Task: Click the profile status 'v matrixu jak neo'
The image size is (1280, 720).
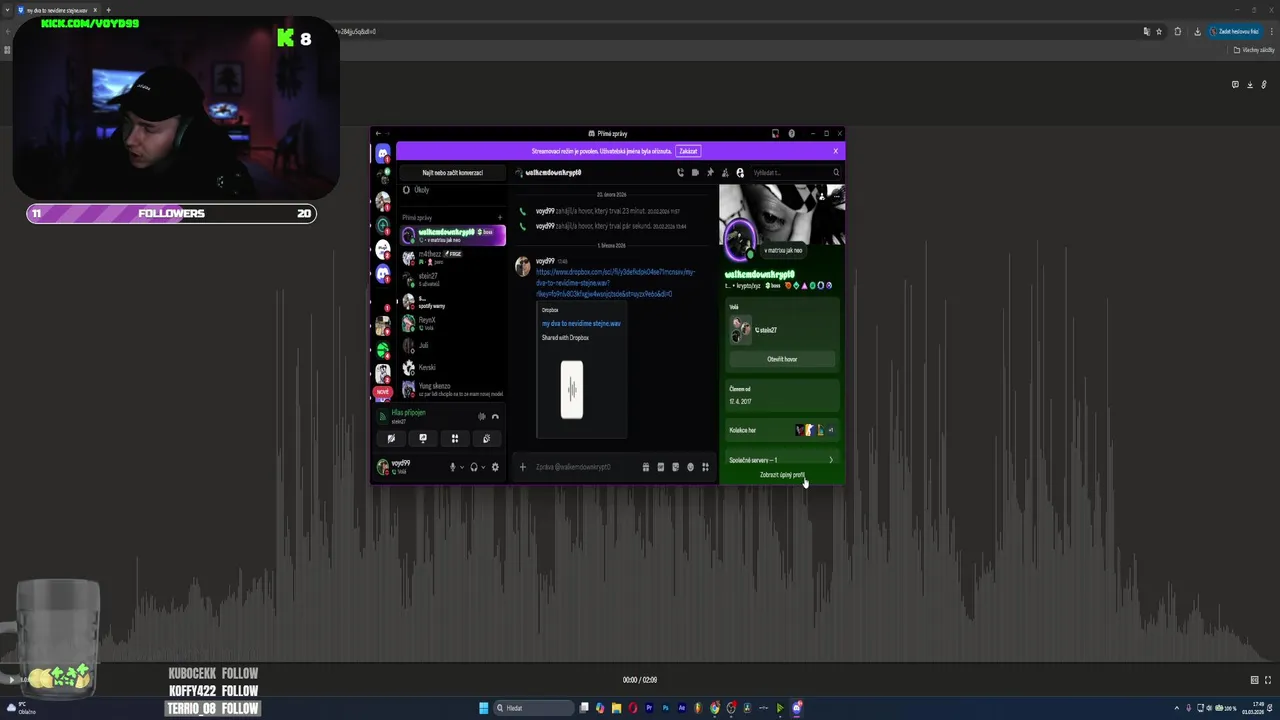Action: point(783,251)
